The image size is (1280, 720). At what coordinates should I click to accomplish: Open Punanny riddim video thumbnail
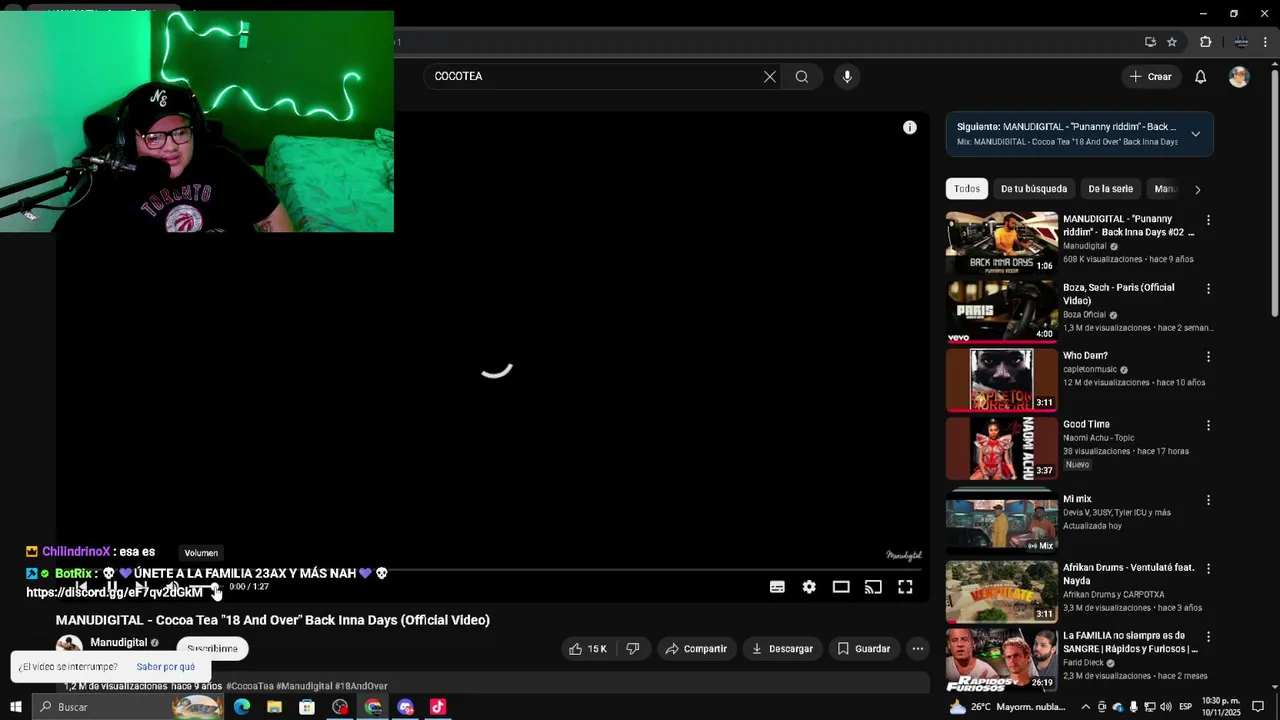pyautogui.click(x=1002, y=243)
